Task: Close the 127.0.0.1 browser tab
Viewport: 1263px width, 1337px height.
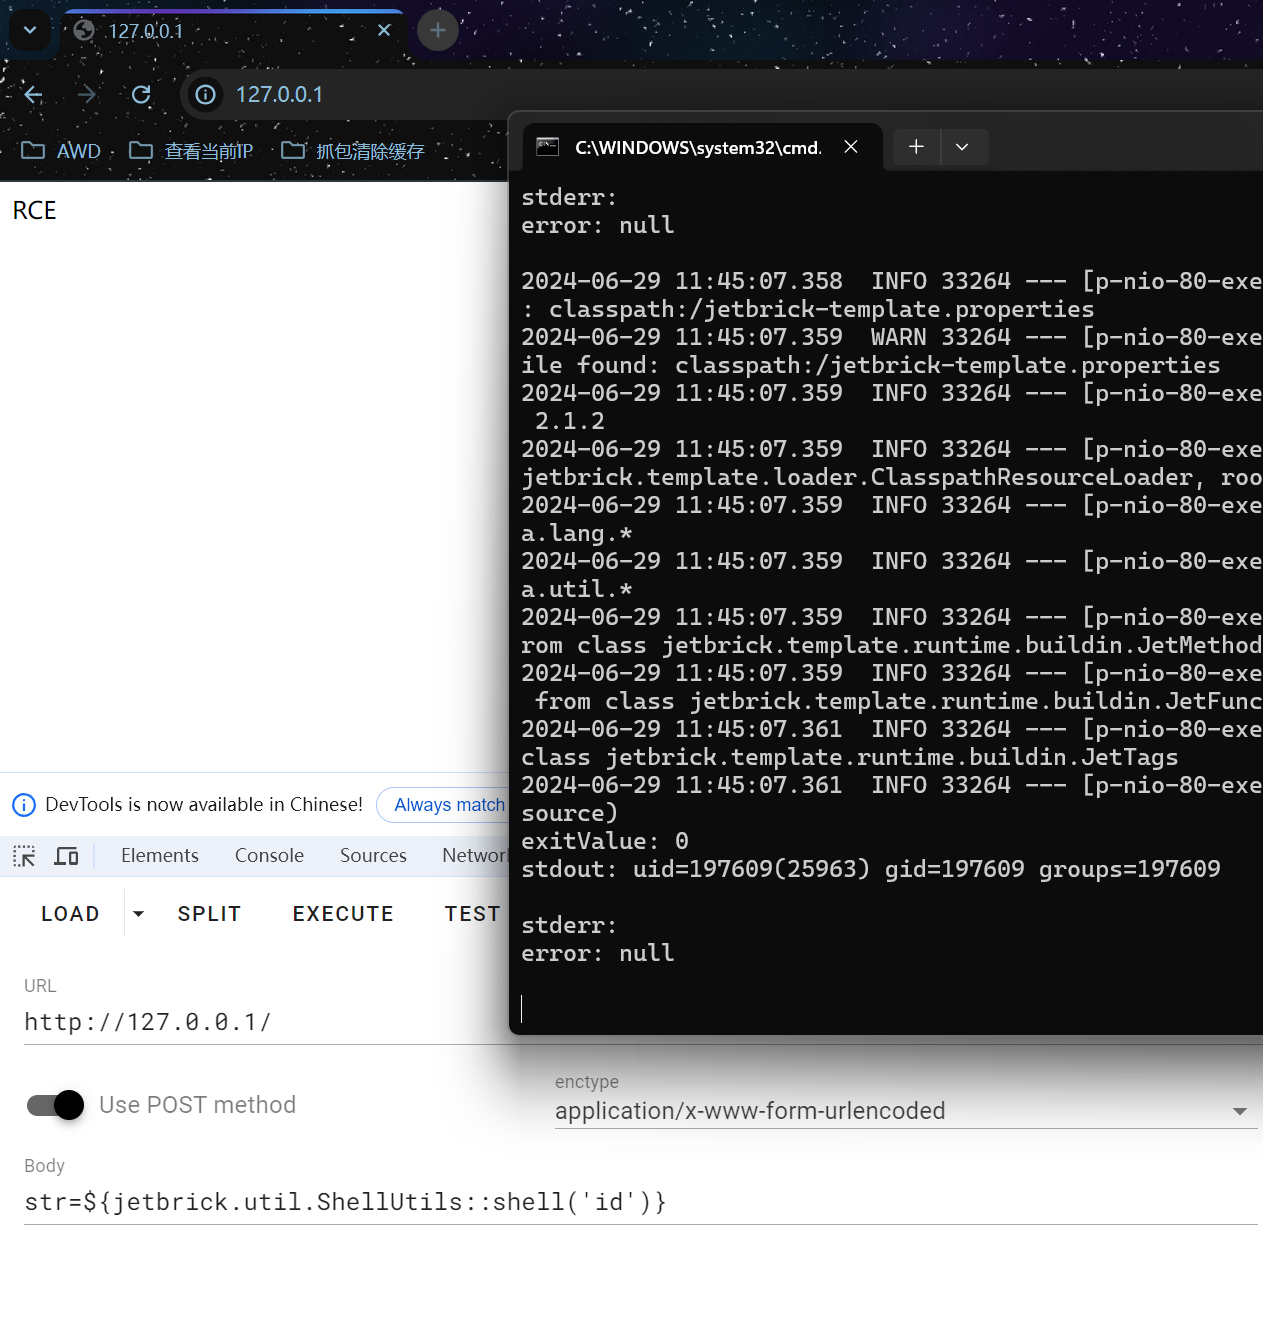Action: (x=384, y=31)
